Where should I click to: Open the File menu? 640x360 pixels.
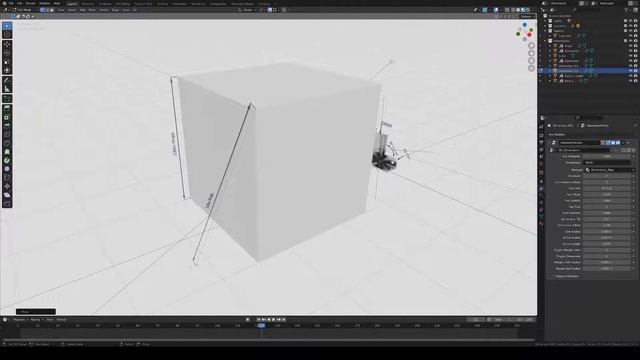tap(11, 3)
